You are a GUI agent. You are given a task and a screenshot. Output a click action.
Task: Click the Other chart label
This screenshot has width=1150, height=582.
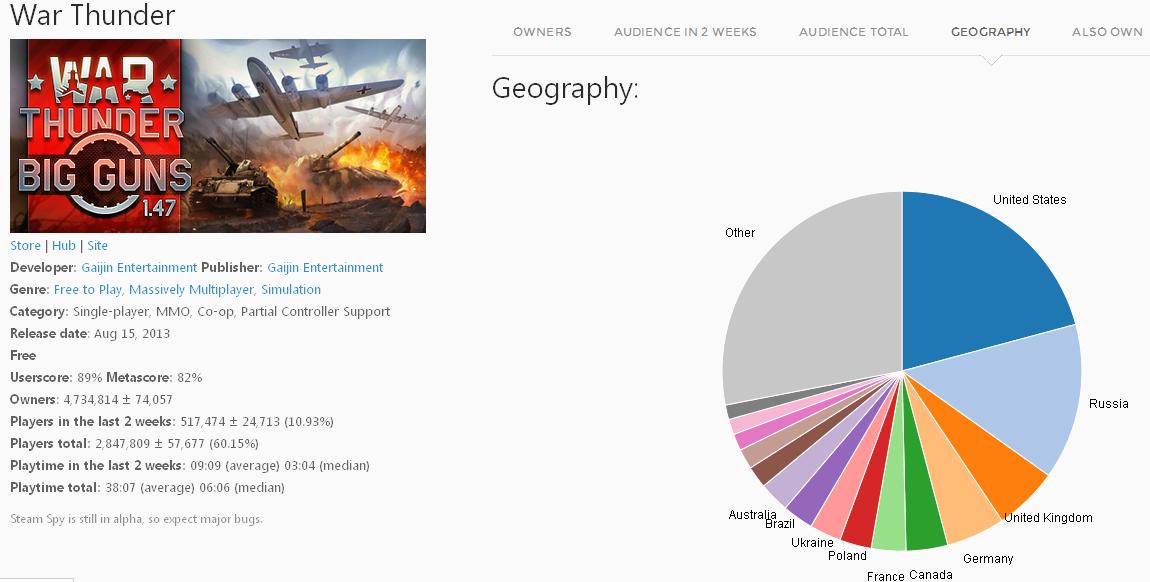(739, 232)
